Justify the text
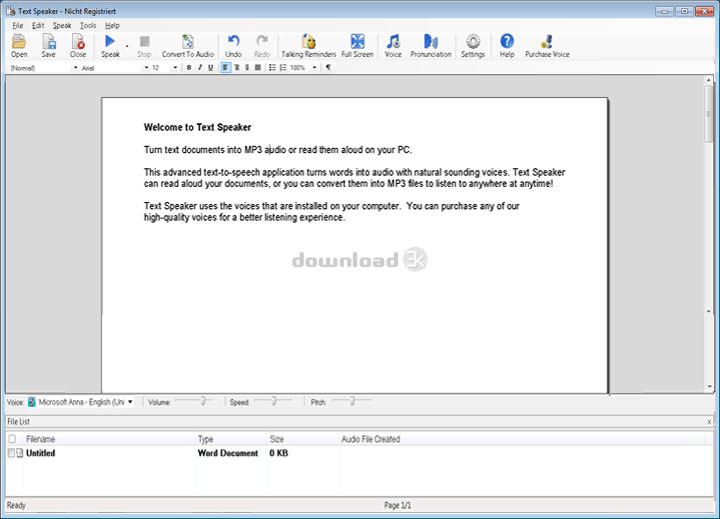 [x=258, y=68]
